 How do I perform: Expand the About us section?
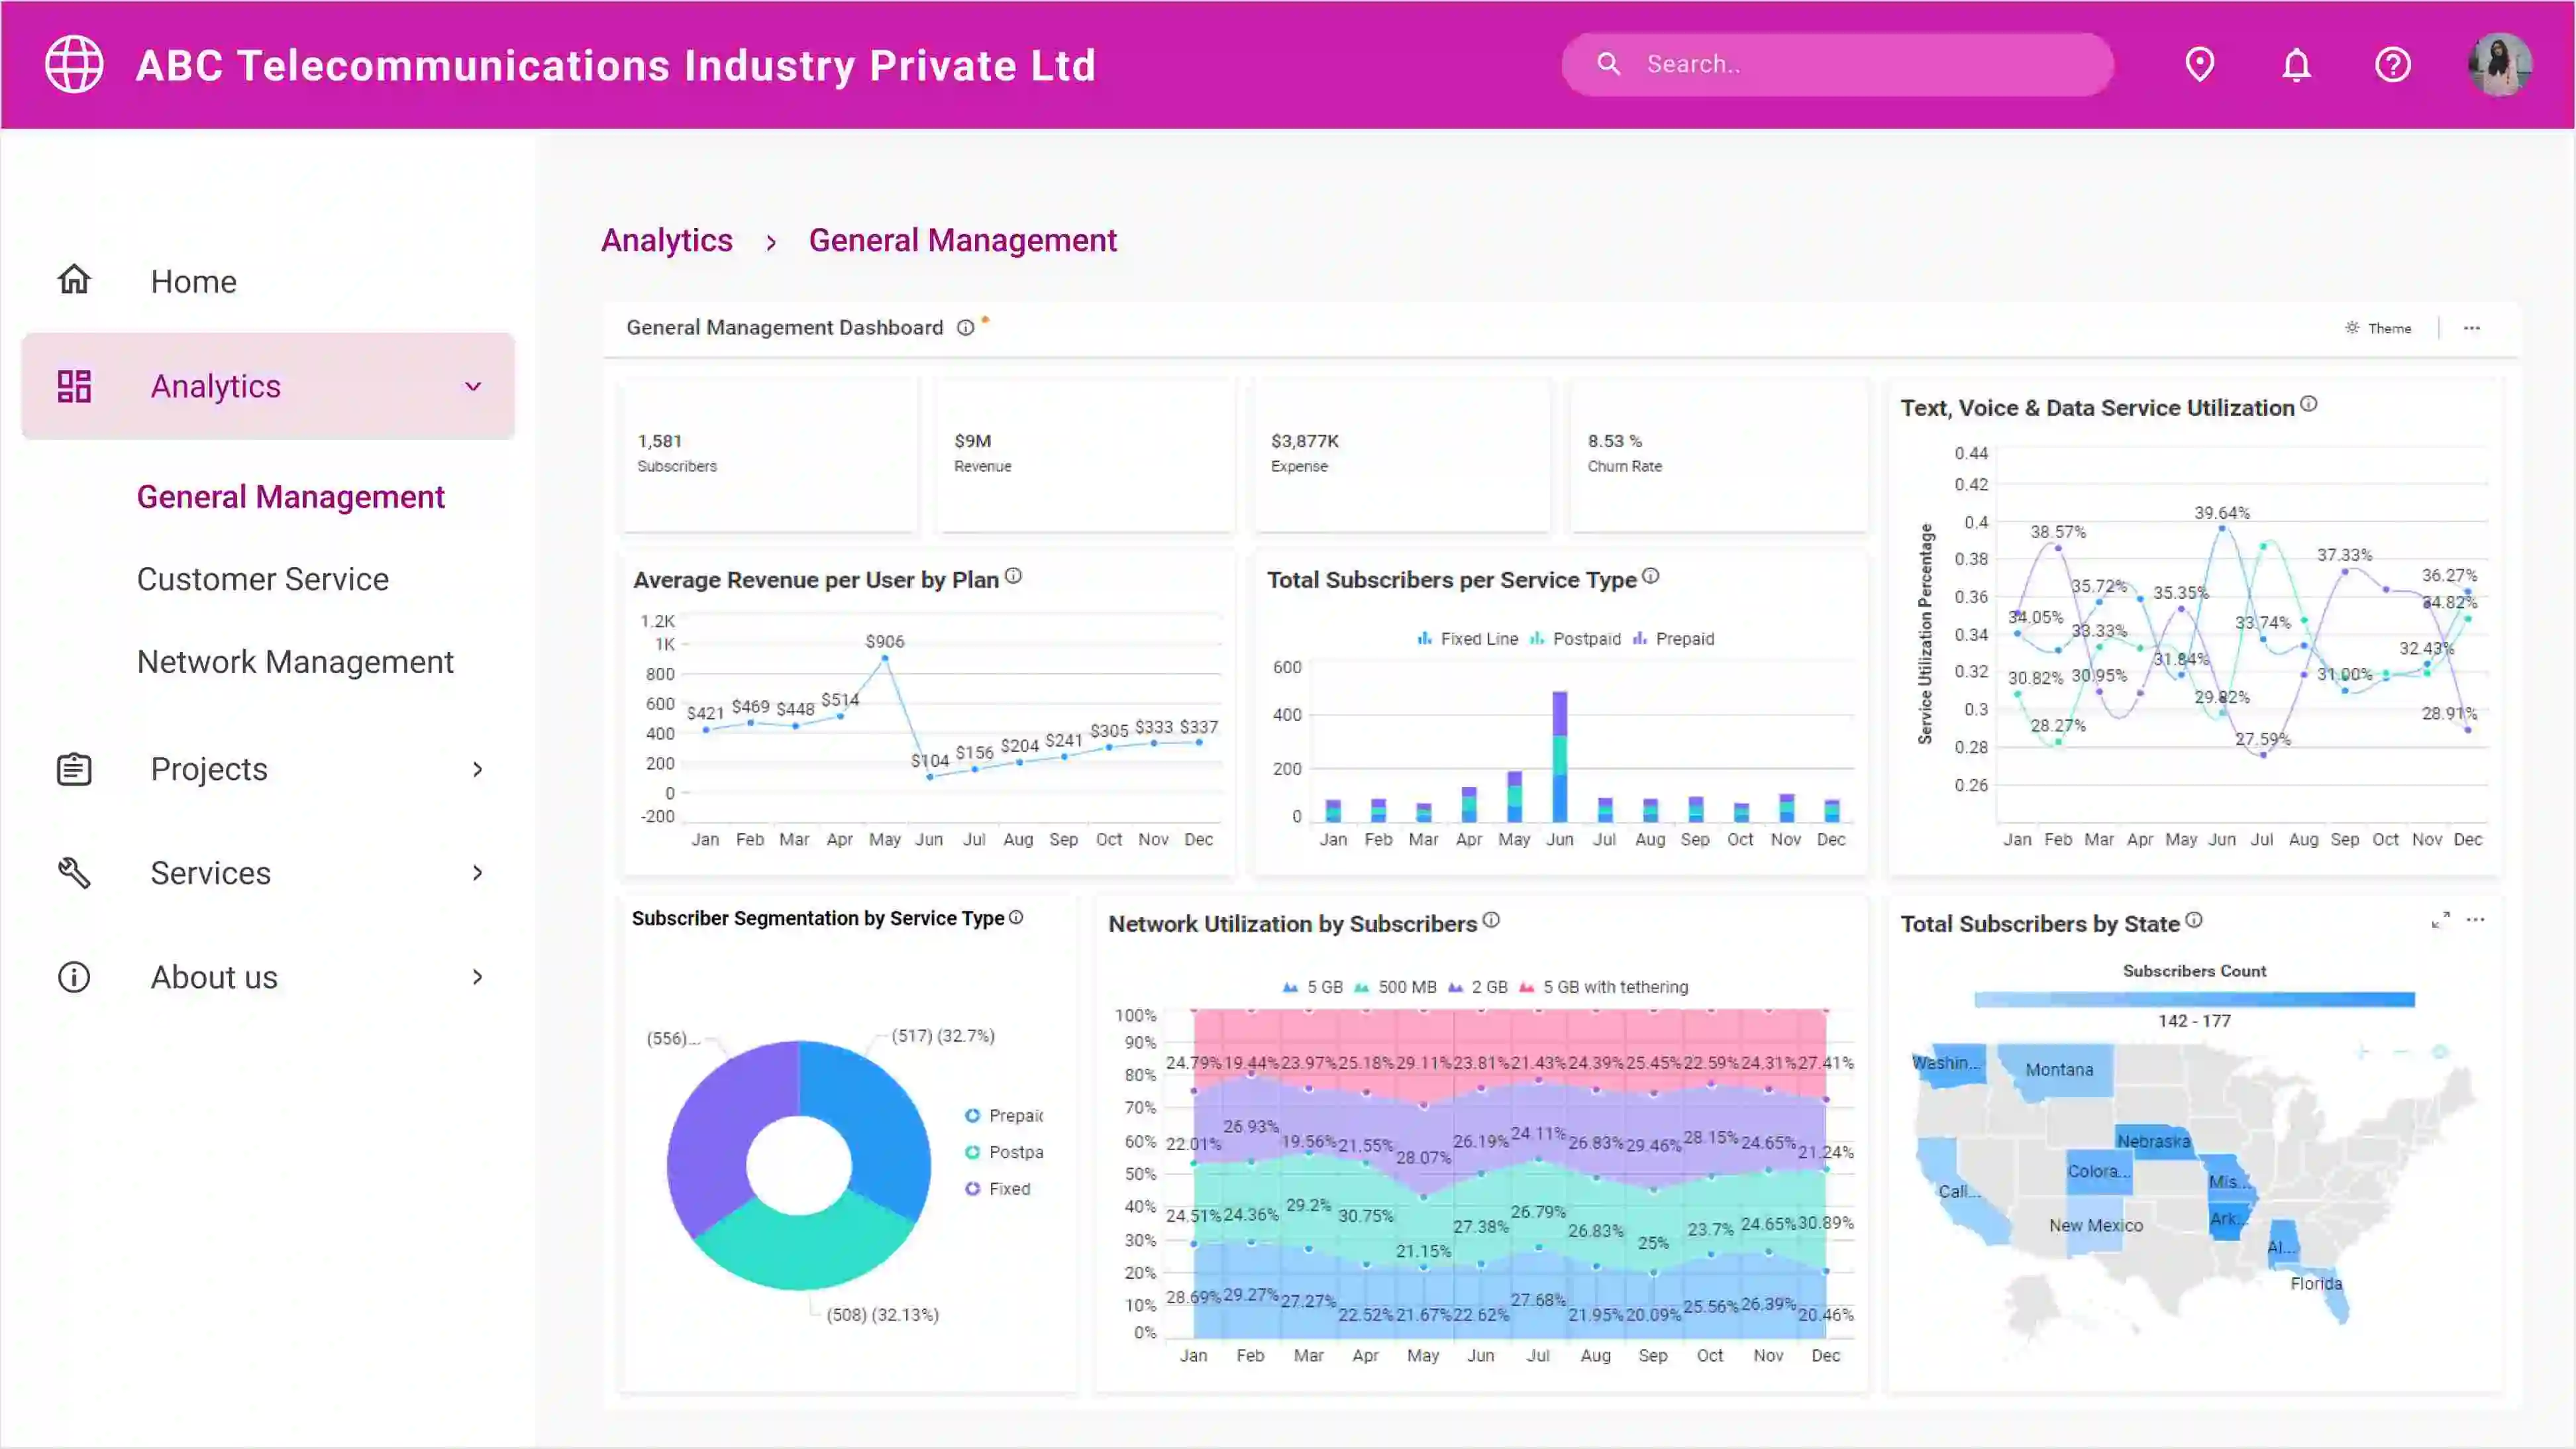click(x=476, y=977)
